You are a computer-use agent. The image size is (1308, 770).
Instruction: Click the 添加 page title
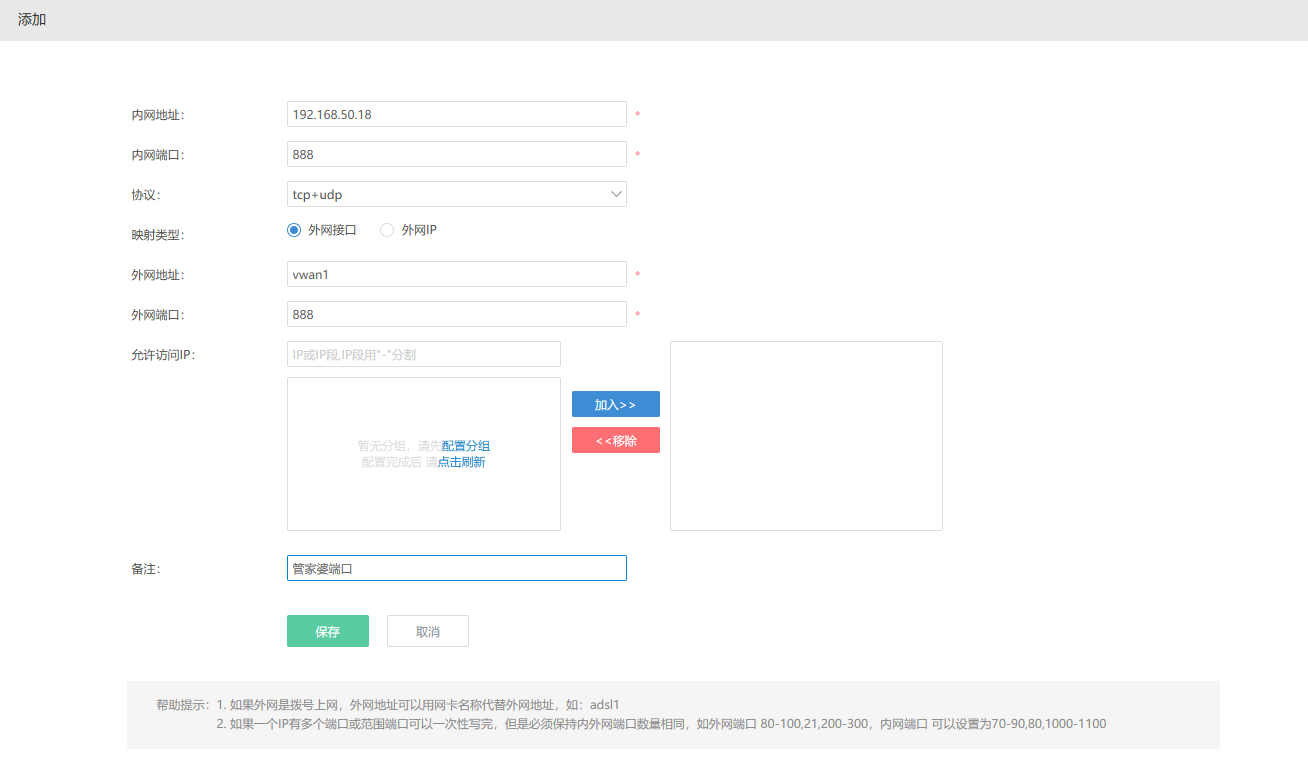pos(32,20)
